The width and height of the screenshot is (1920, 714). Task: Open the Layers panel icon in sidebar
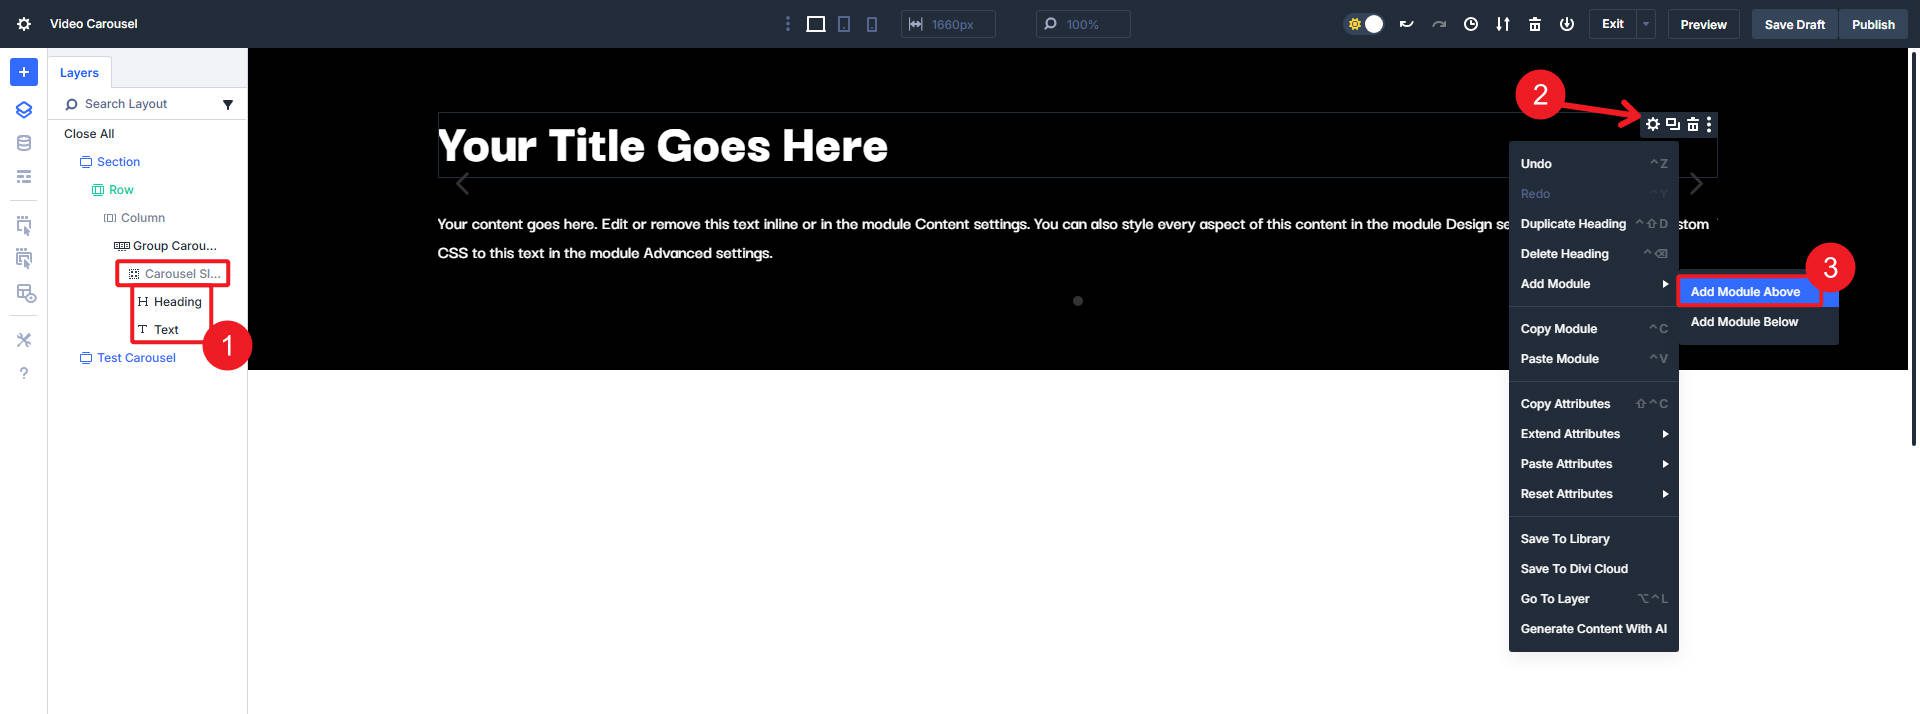tap(24, 110)
